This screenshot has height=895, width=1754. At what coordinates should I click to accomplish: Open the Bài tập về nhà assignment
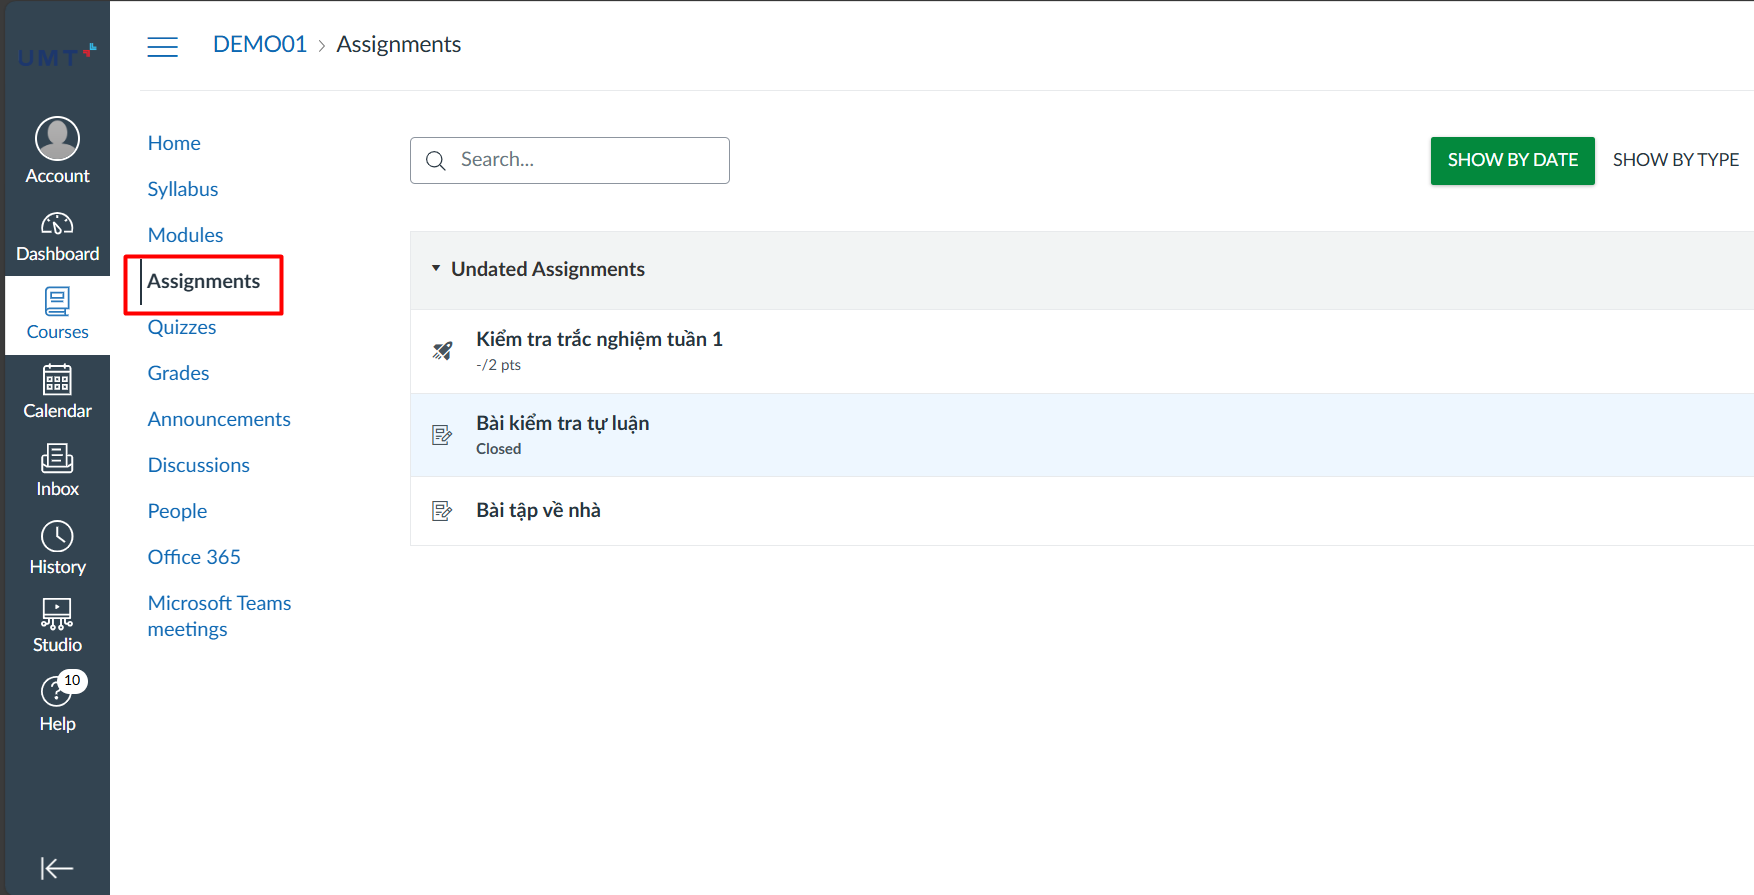[538, 510]
